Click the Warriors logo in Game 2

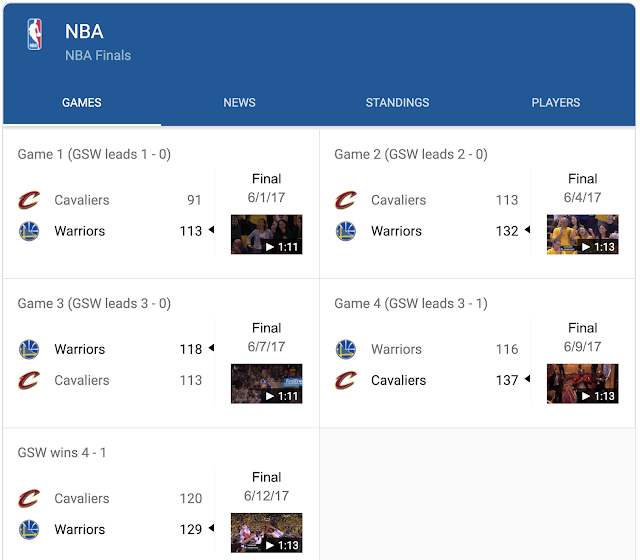point(346,231)
